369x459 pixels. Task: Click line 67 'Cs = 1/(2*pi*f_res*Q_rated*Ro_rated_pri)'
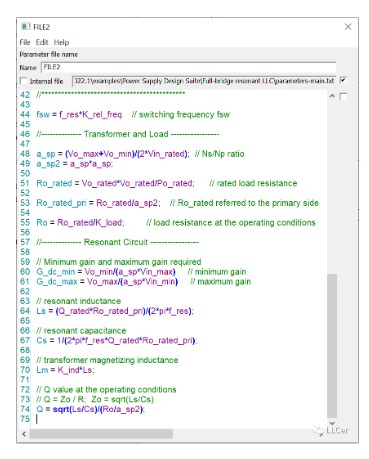click(x=117, y=341)
